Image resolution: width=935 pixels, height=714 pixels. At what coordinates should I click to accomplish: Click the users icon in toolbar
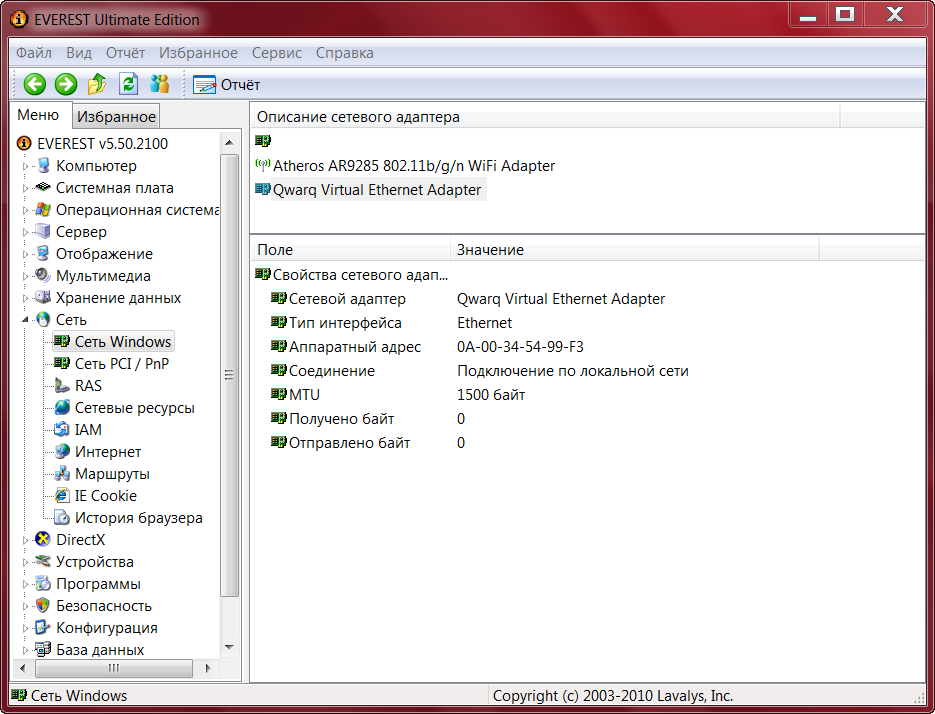pyautogui.click(x=159, y=85)
